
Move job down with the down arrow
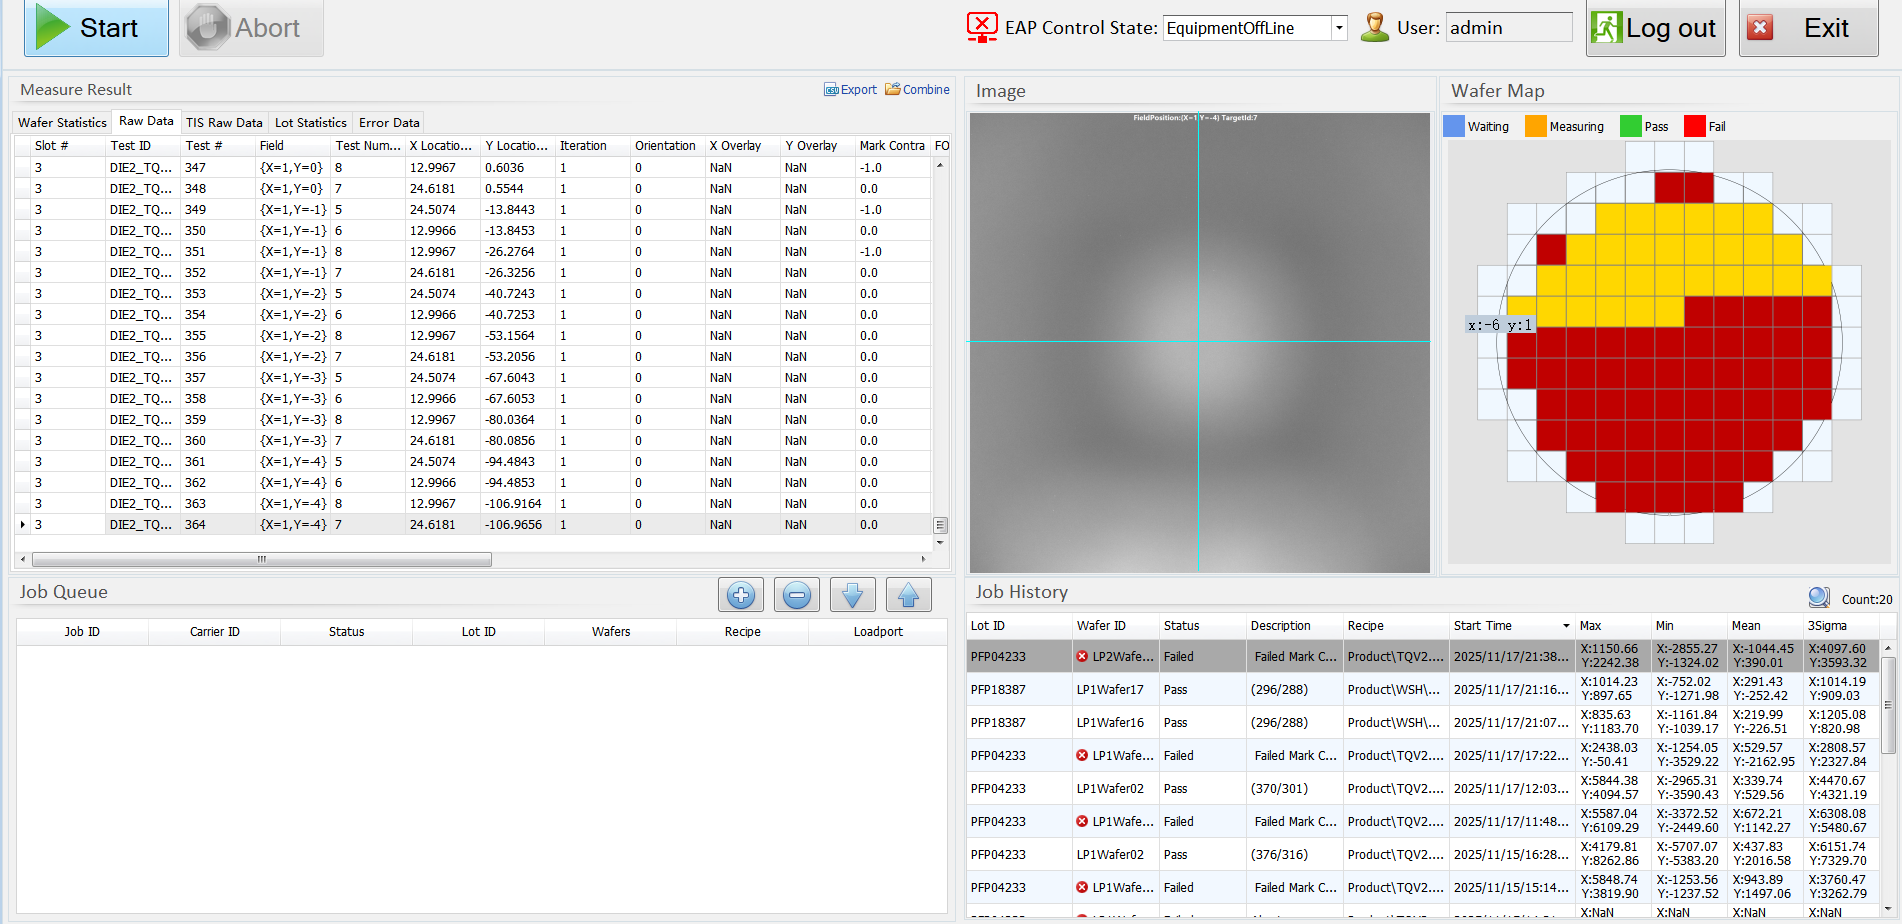point(852,595)
